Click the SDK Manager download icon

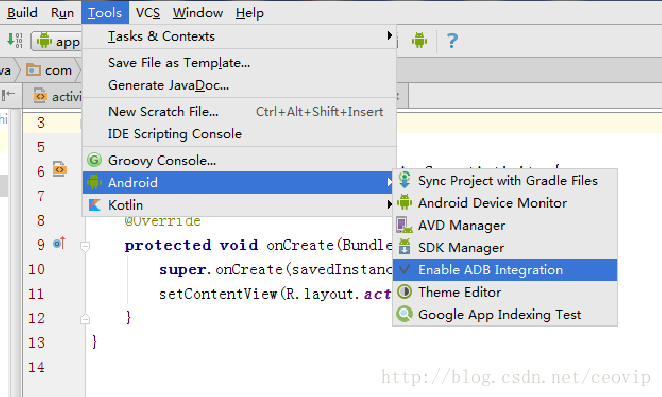pos(404,247)
